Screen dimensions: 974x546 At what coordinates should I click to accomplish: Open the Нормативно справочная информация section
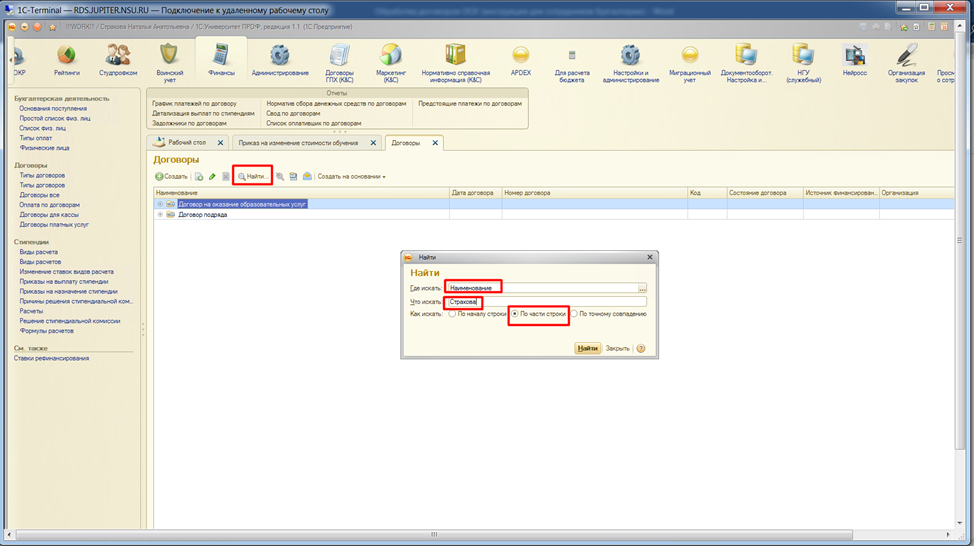click(455, 56)
